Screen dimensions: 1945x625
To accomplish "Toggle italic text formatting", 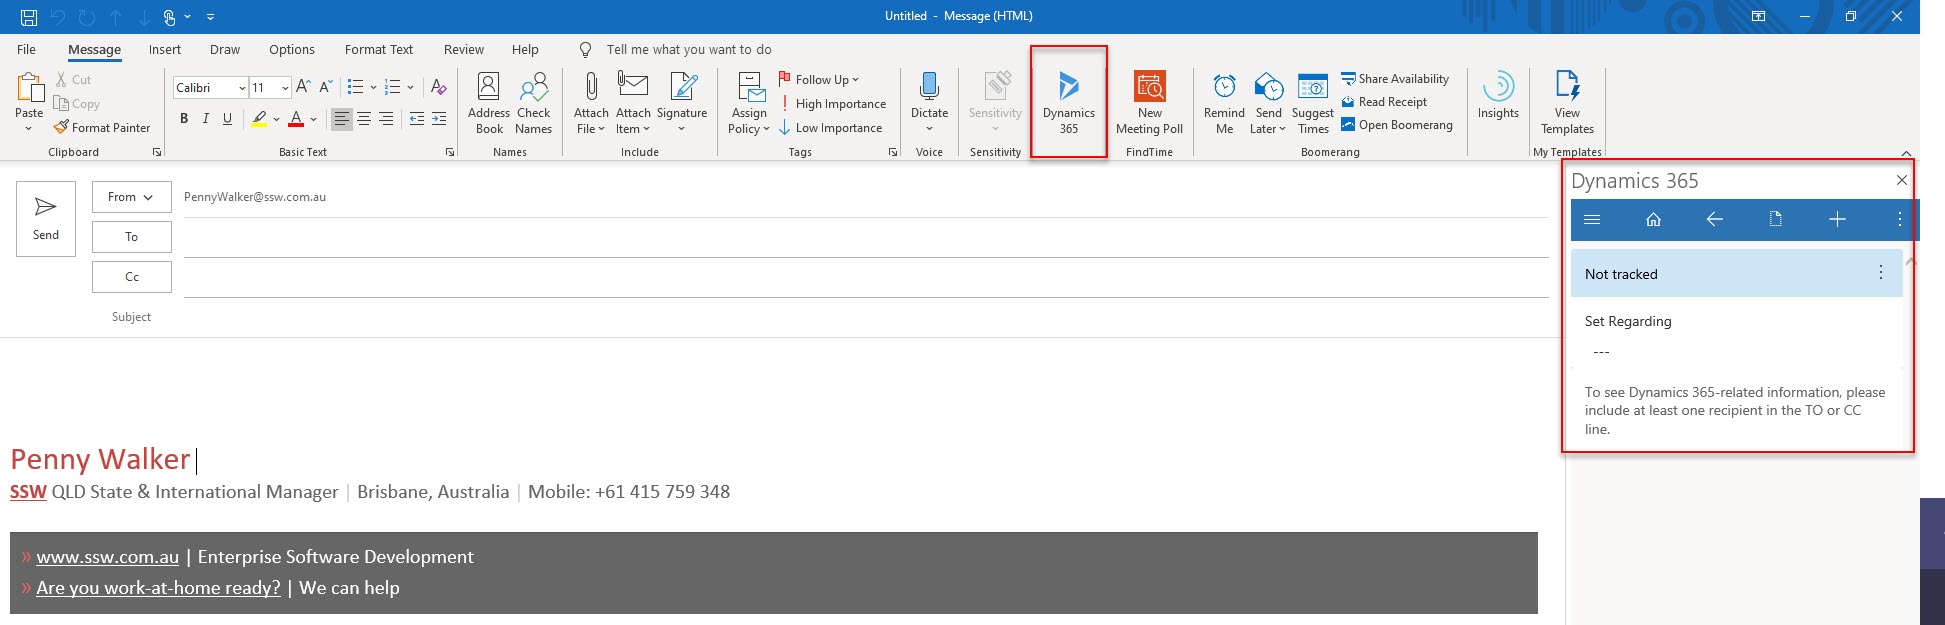I will [x=206, y=119].
